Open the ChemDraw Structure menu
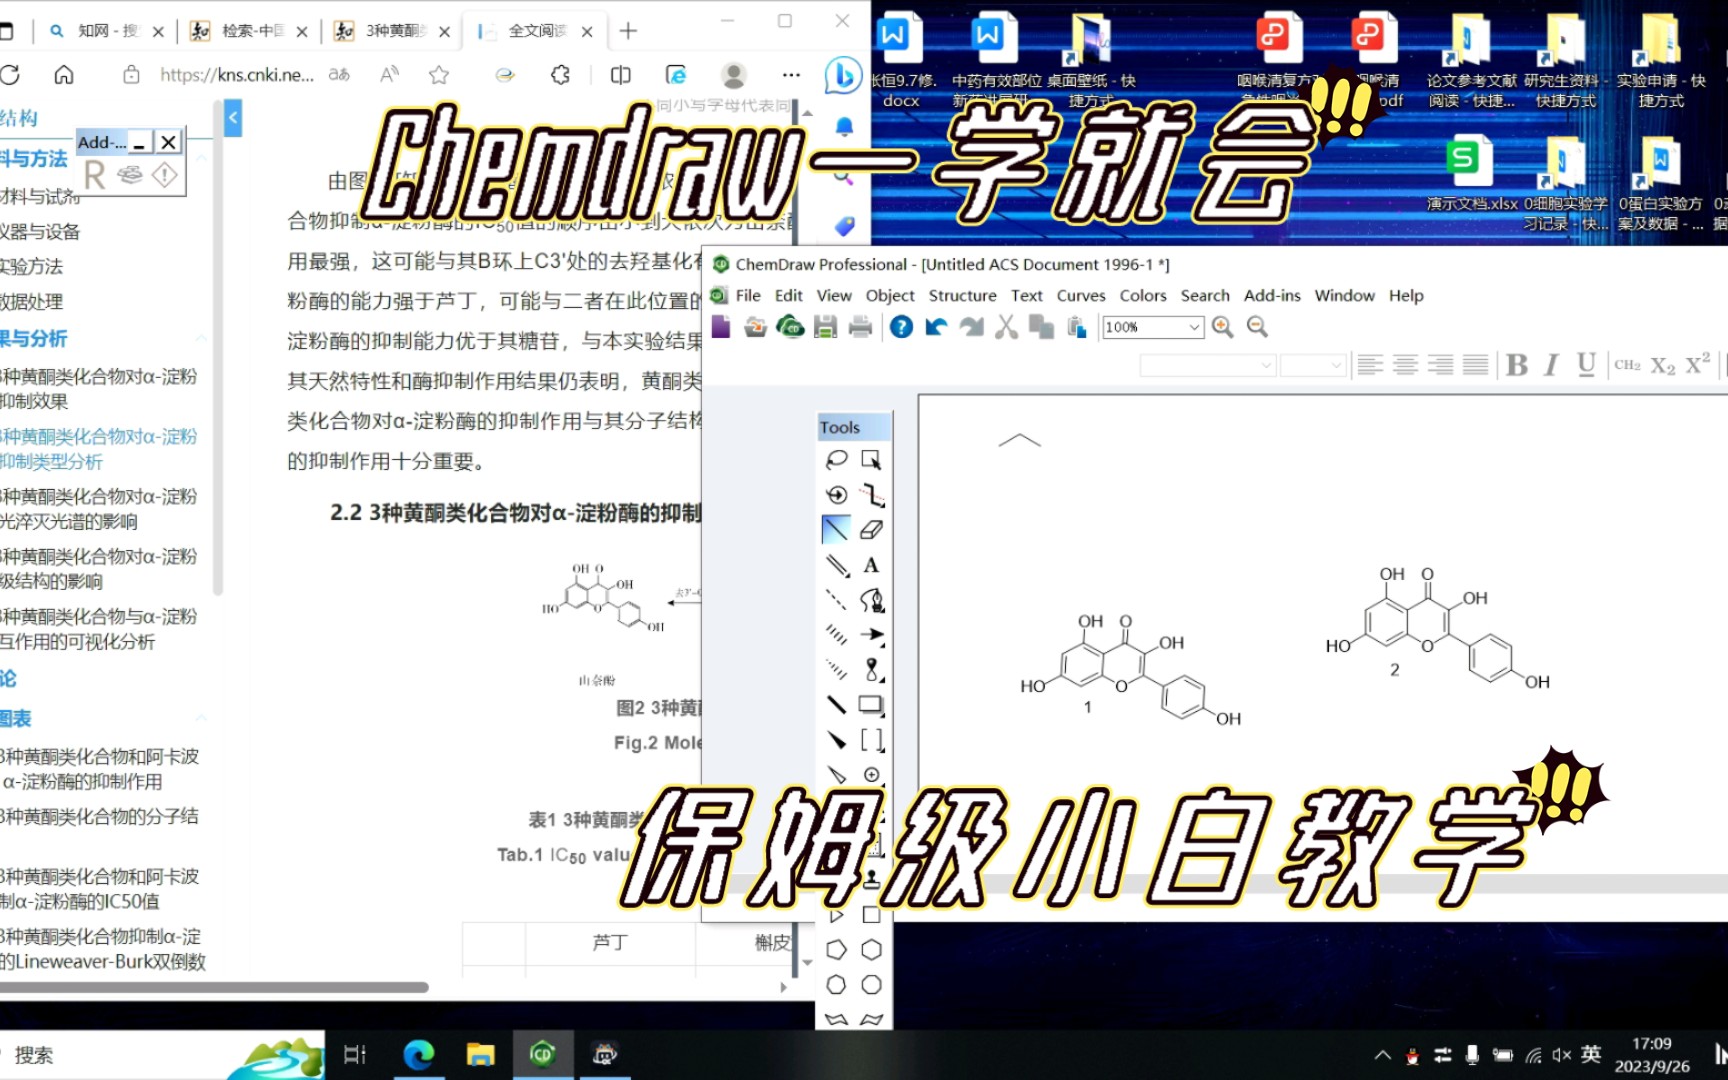Image resolution: width=1728 pixels, height=1080 pixels. pyautogui.click(x=962, y=295)
